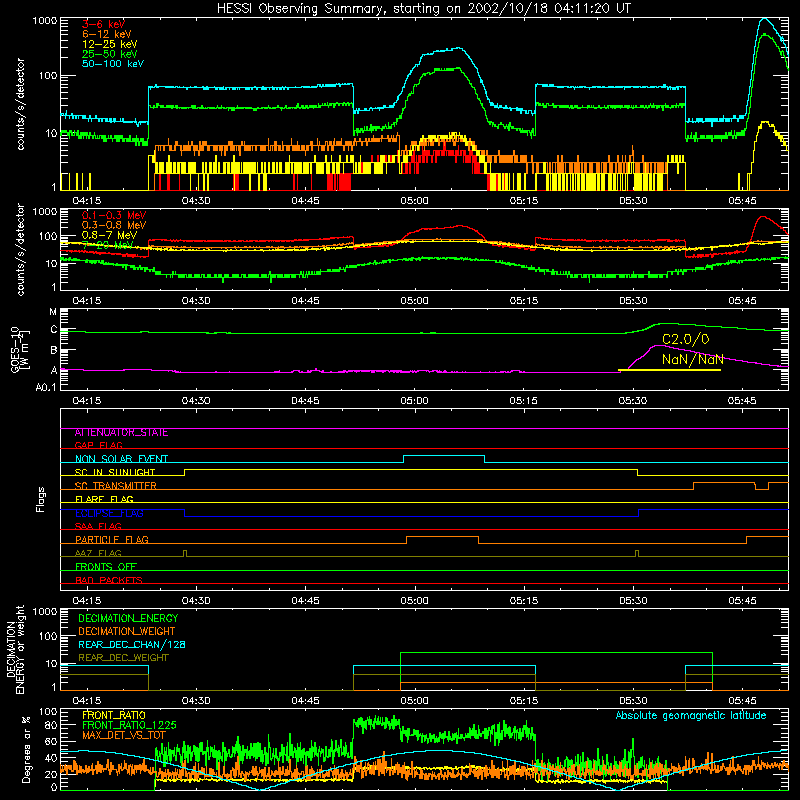The image size is (800, 800).
Task: Select the FLARE_FLAG label
Action: pos(104,499)
